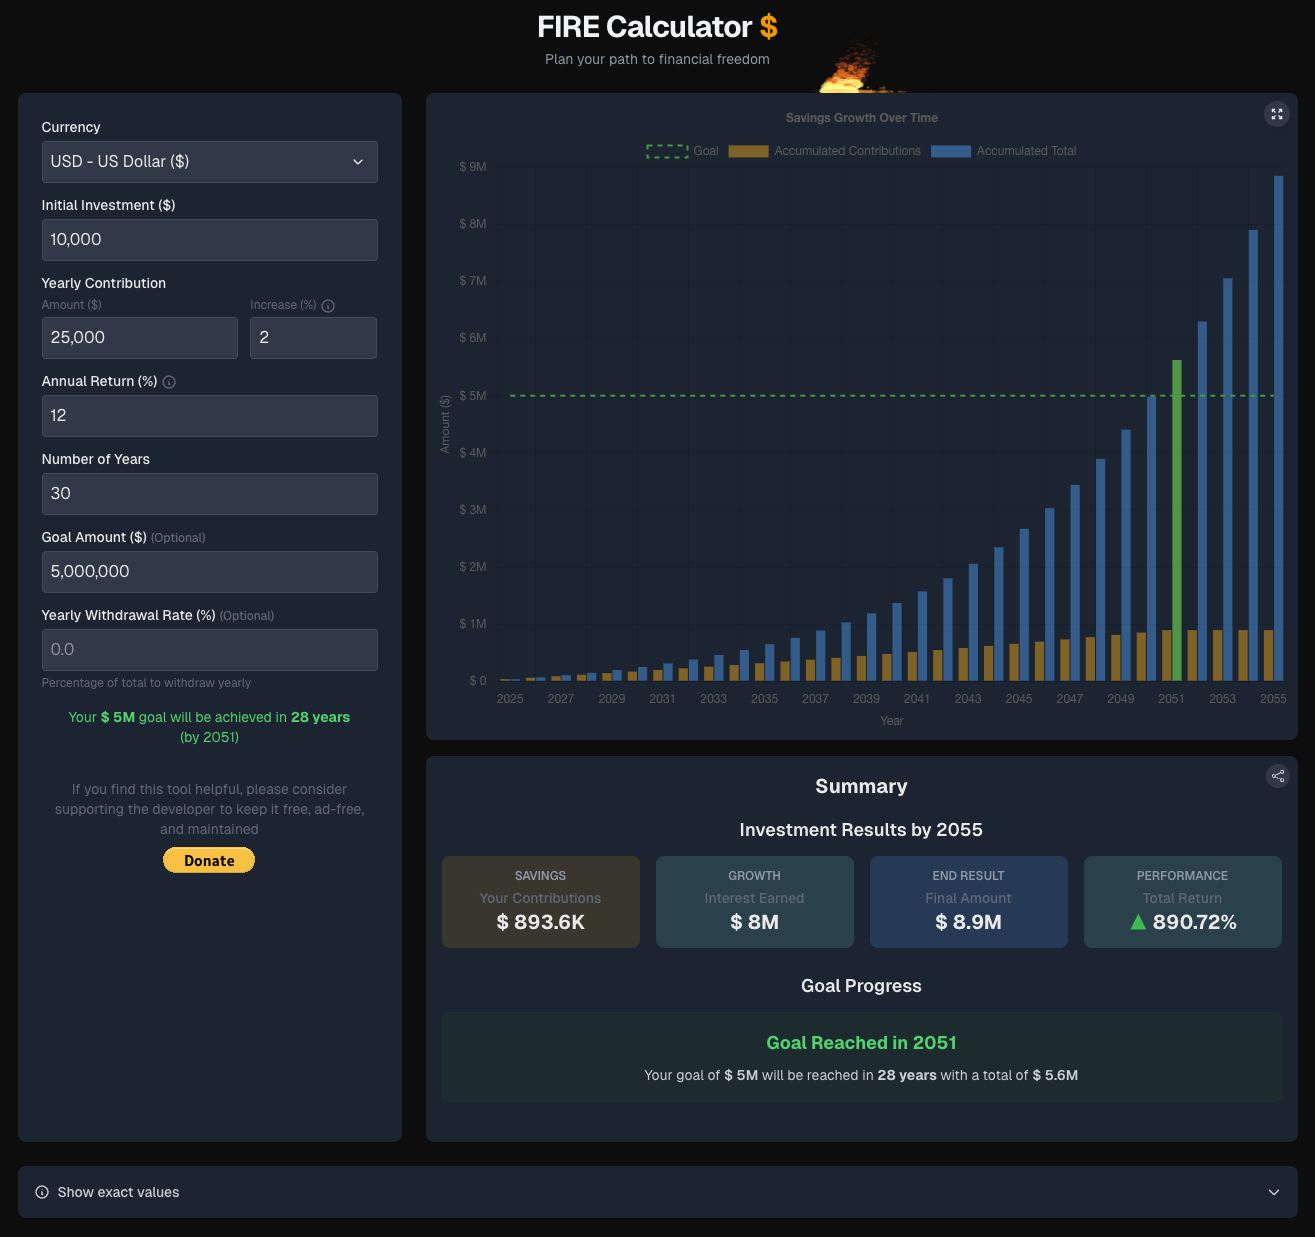The height and width of the screenshot is (1237, 1315).
Task: Open the share options for the Summary
Action: 1278,776
